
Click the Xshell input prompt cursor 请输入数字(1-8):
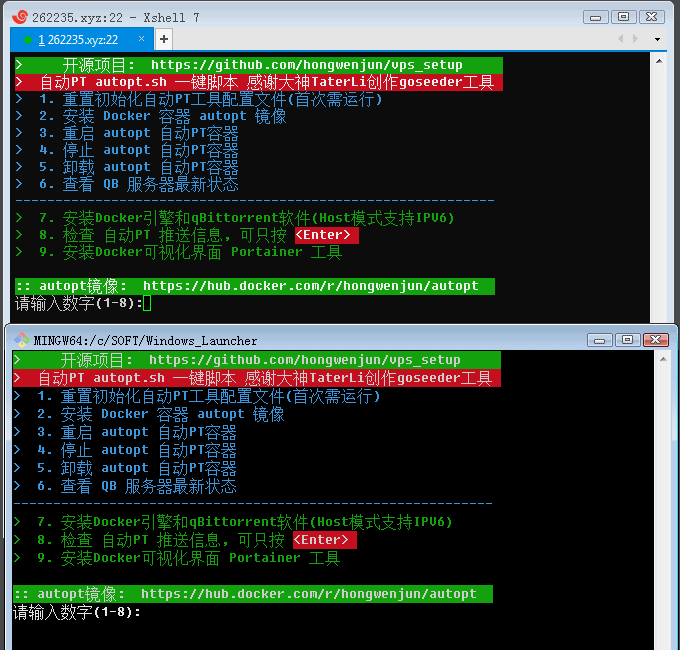click(147, 303)
